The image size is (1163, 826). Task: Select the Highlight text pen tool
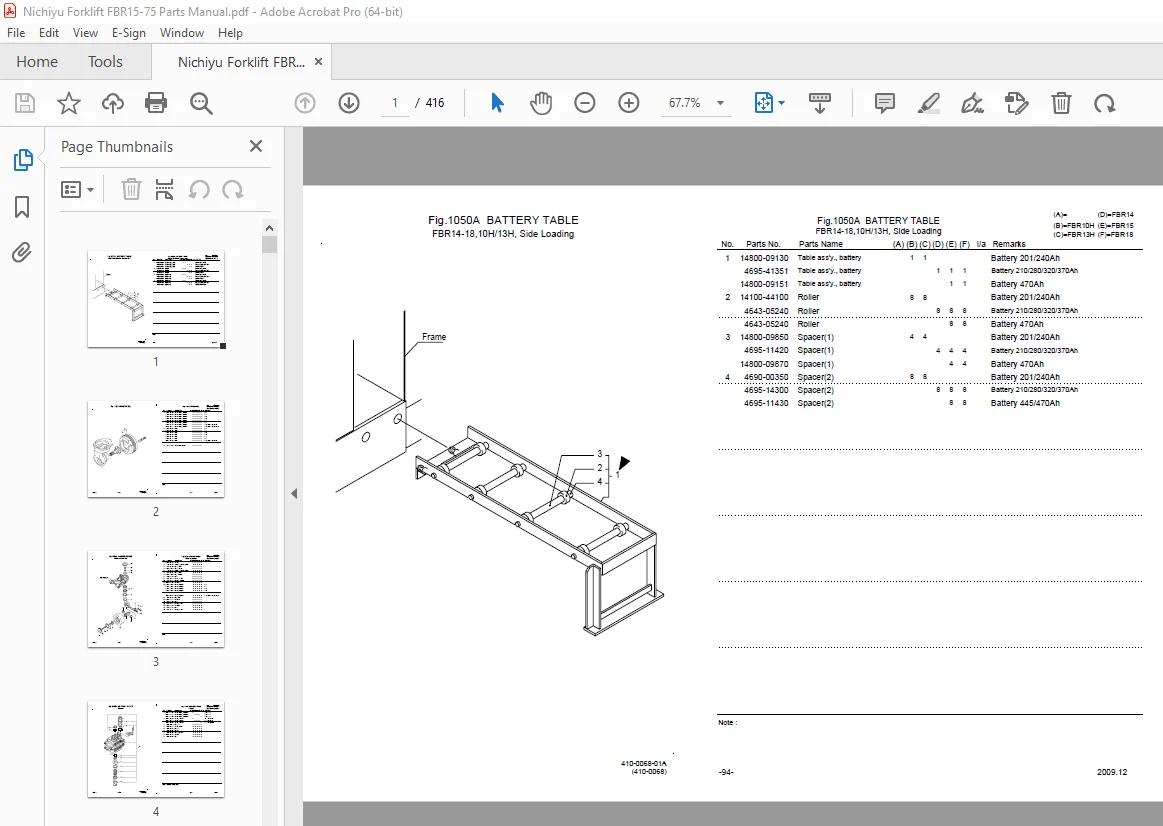pyautogui.click(x=929, y=103)
